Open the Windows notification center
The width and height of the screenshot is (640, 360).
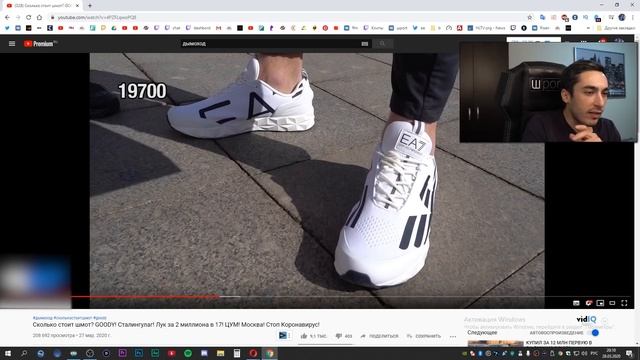(629, 353)
